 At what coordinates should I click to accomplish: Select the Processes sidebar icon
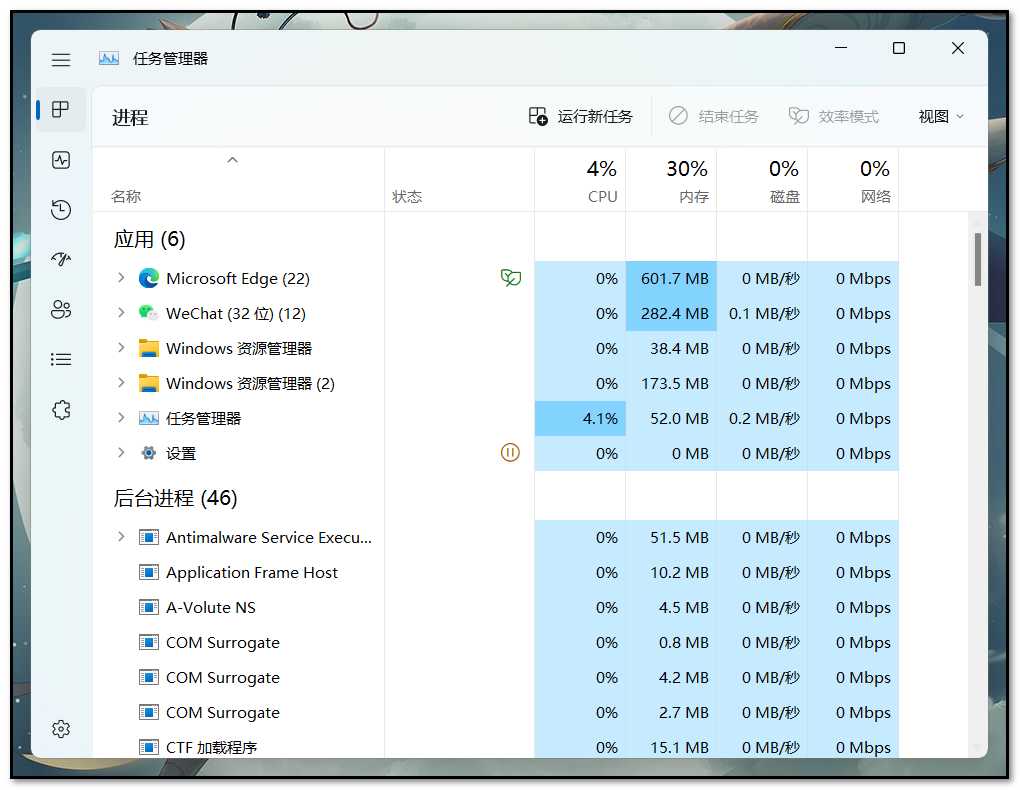tap(61, 110)
